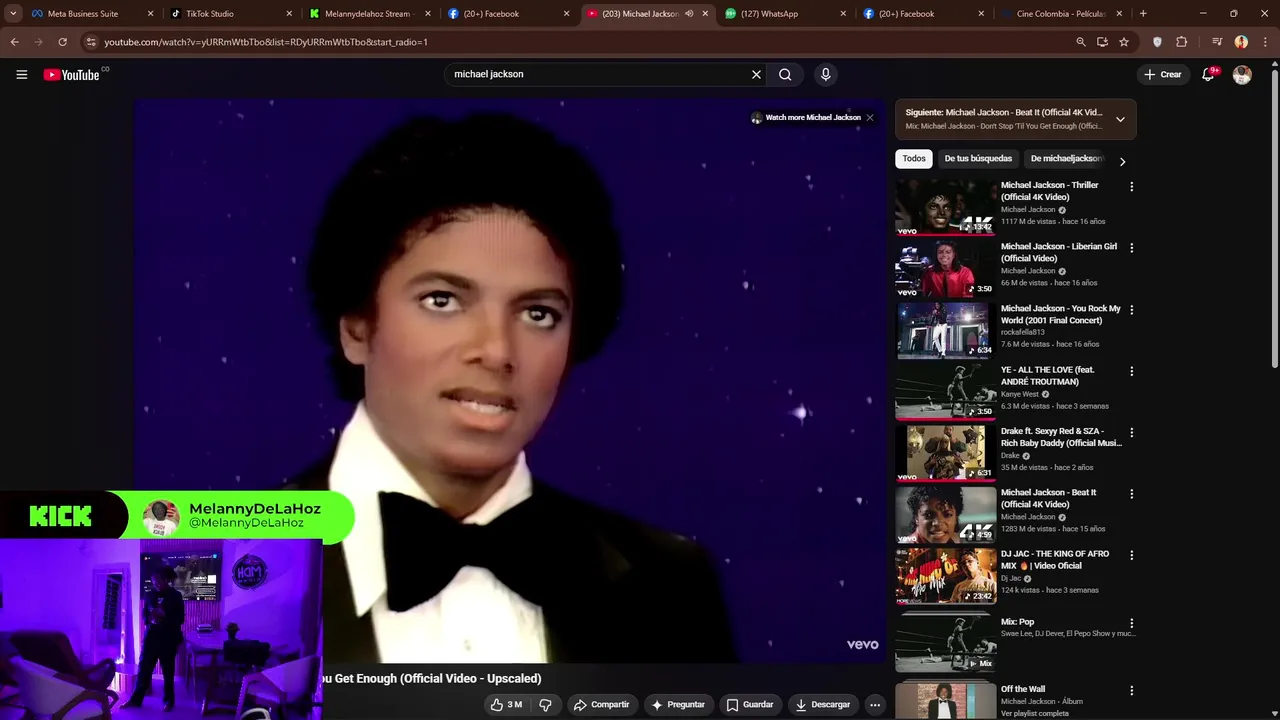This screenshot has width=1280, height=720.
Task: Open the YouTube hamburger guide menu
Action: (21, 74)
